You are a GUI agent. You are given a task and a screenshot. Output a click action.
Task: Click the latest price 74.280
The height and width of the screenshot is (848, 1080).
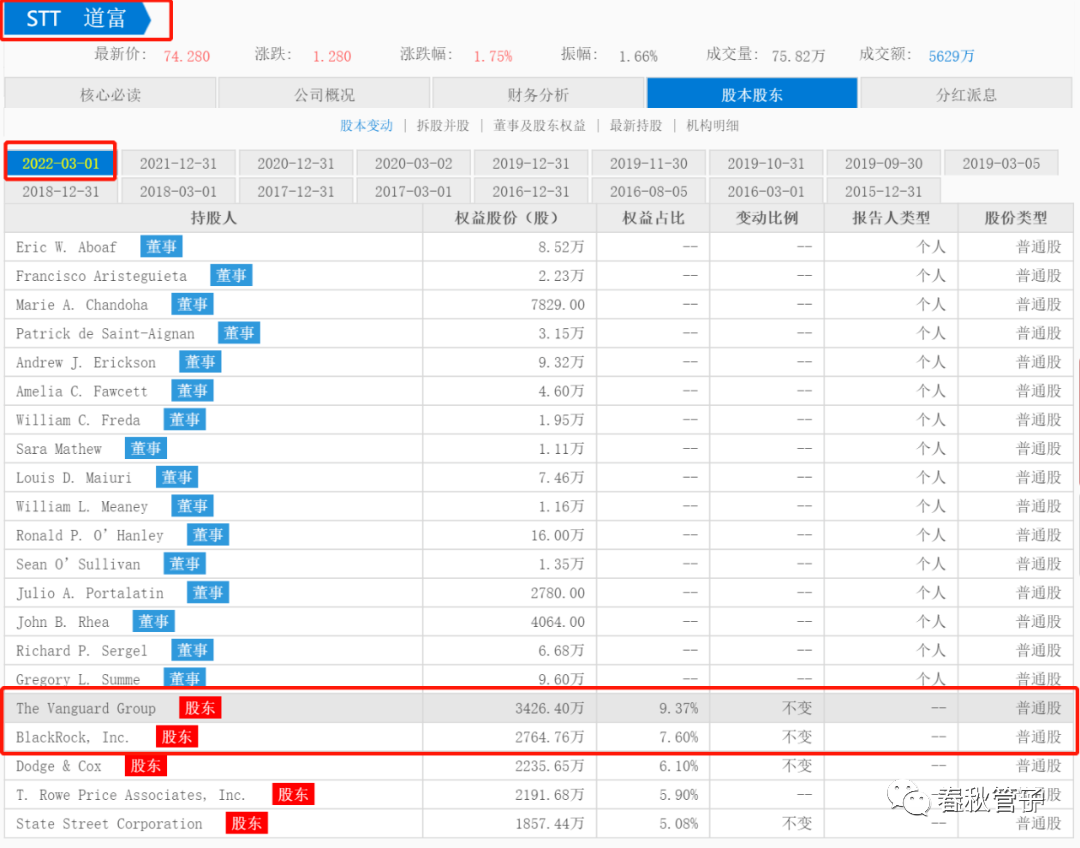click(x=187, y=56)
